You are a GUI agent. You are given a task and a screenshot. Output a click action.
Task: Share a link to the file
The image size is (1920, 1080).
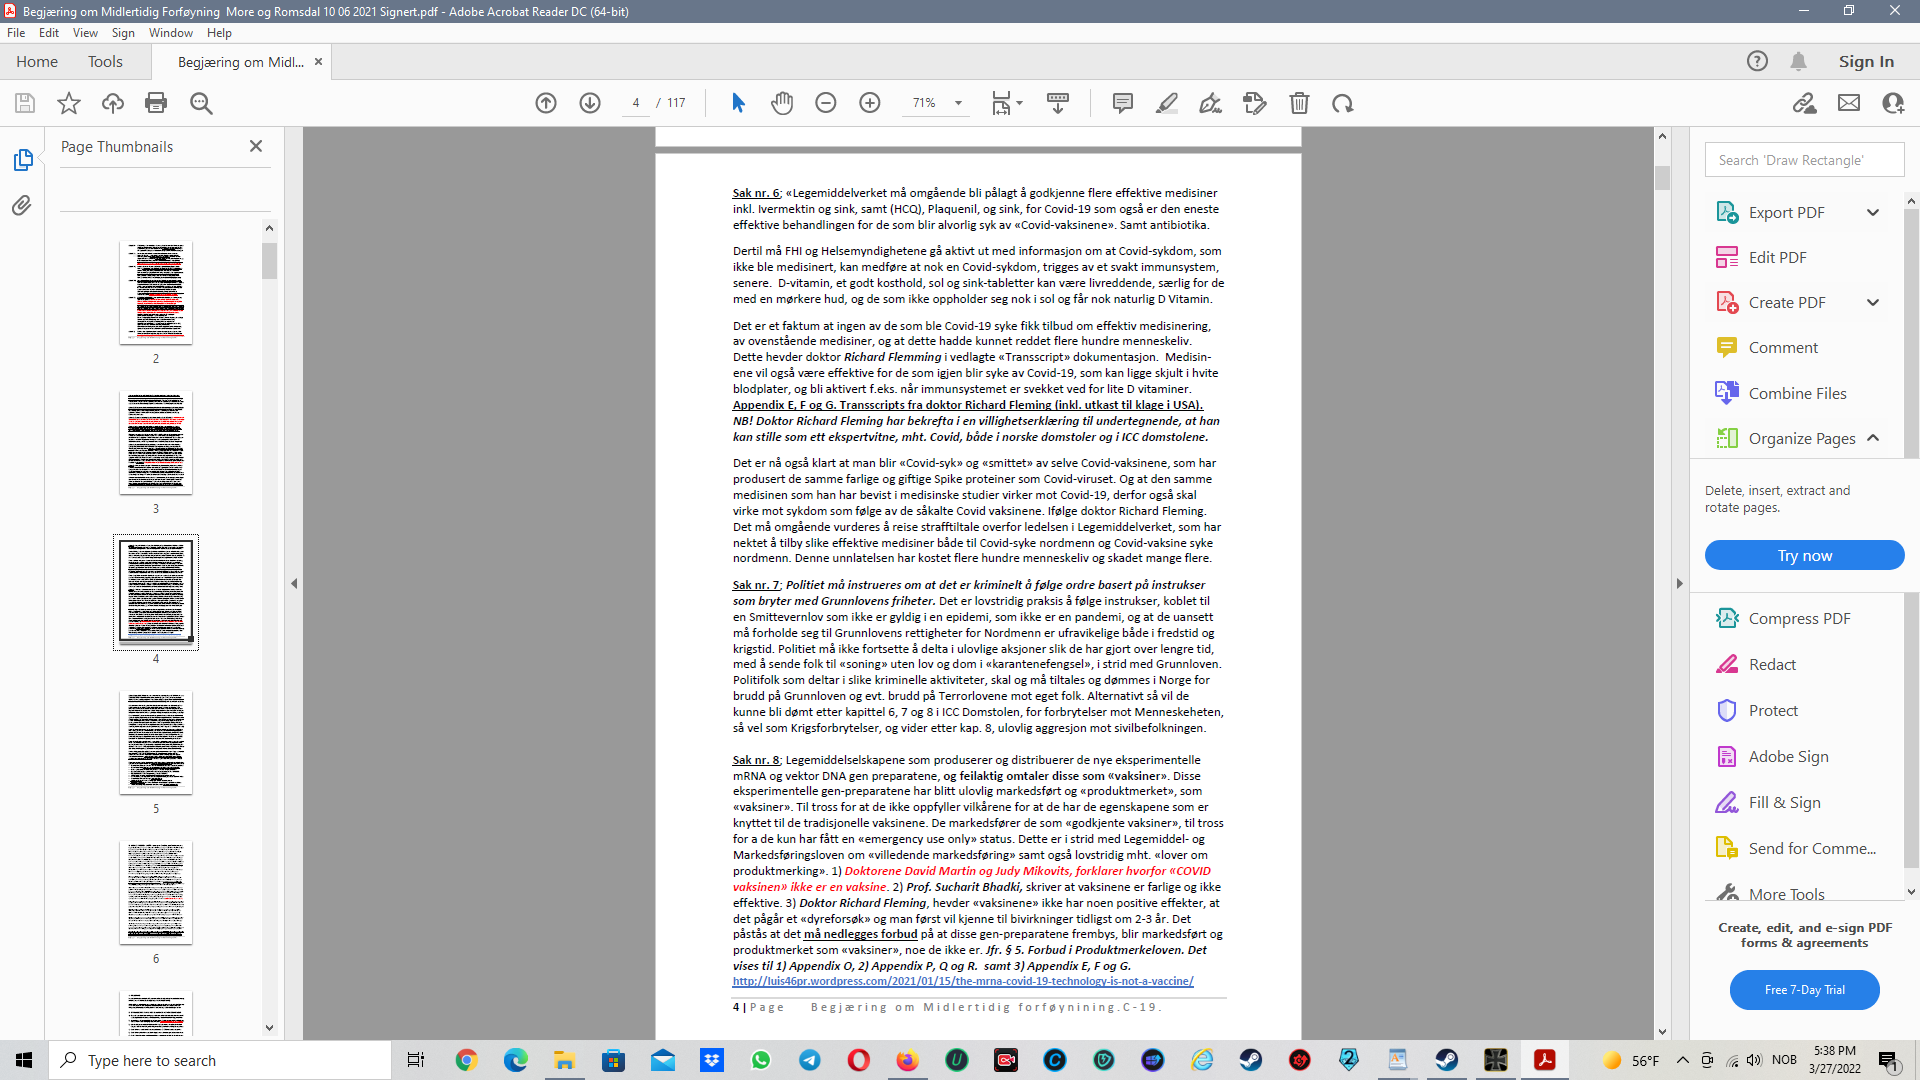coord(1805,103)
